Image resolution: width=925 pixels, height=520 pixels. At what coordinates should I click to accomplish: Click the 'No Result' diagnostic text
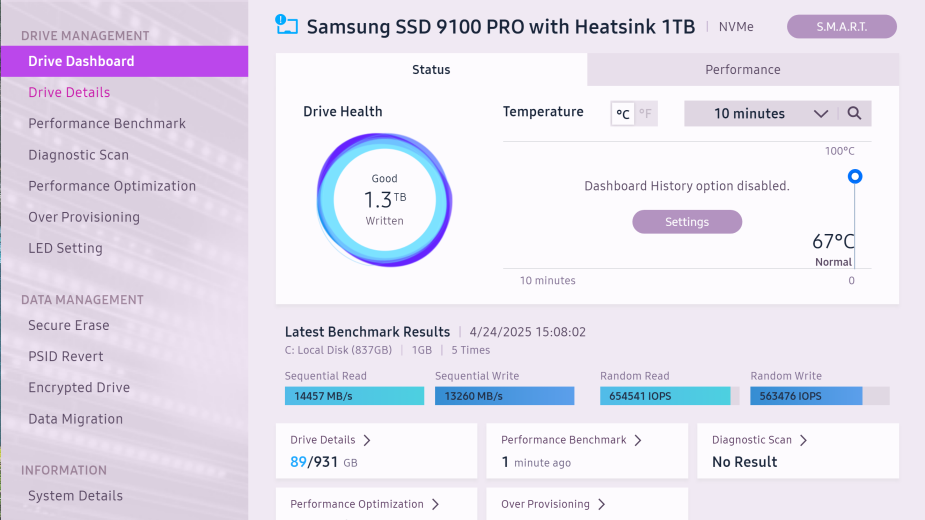click(x=744, y=462)
